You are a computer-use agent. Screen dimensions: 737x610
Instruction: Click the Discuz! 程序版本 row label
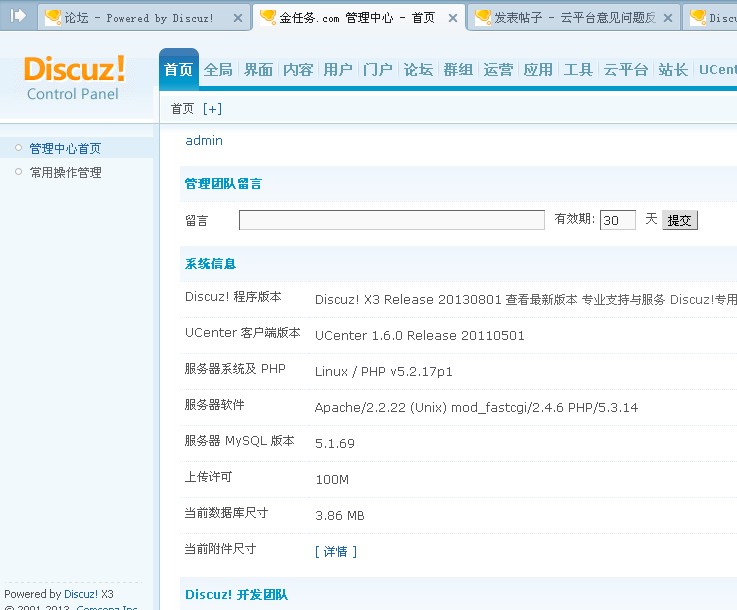pyautogui.click(x=233, y=297)
